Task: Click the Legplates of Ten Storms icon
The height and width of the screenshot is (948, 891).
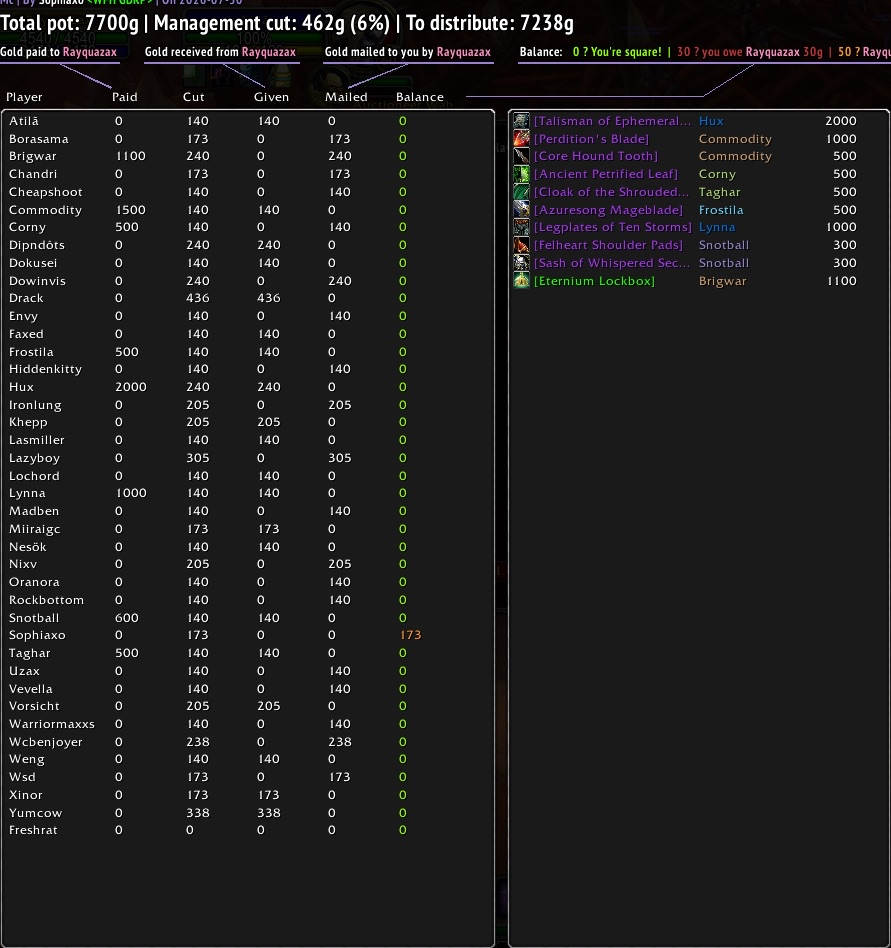Action: 521,227
